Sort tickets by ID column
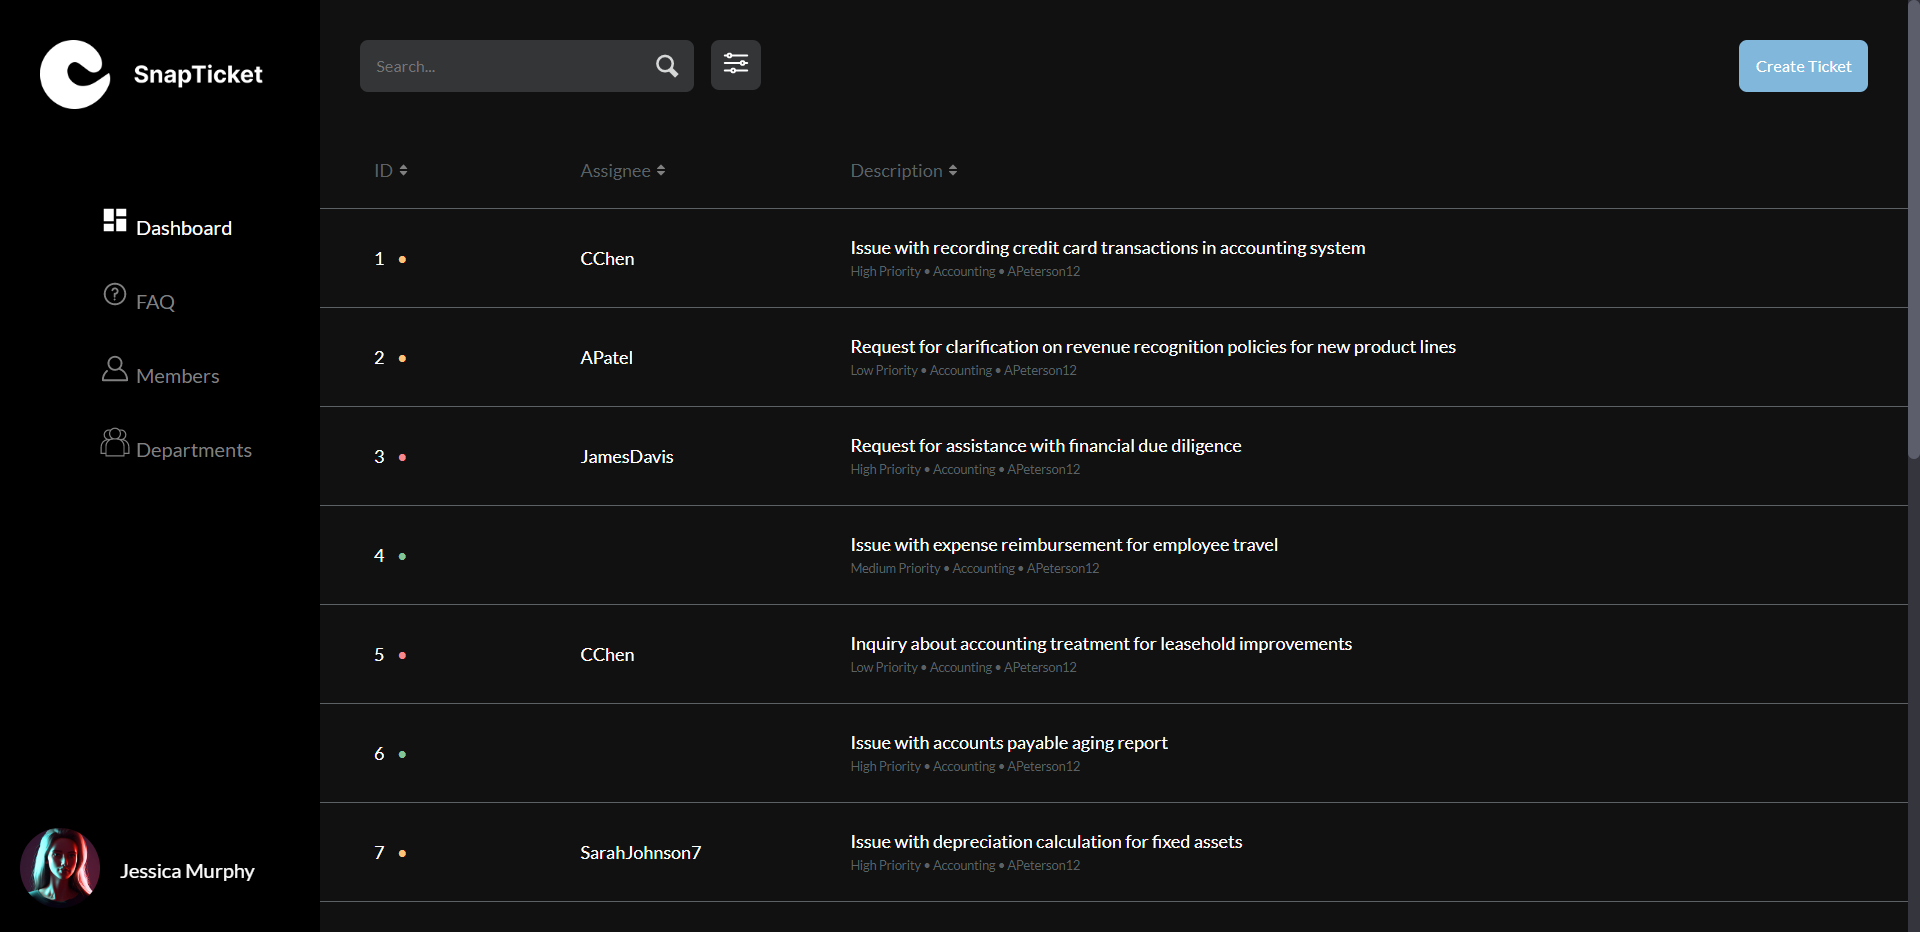This screenshot has width=1920, height=932. [x=391, y=171]
